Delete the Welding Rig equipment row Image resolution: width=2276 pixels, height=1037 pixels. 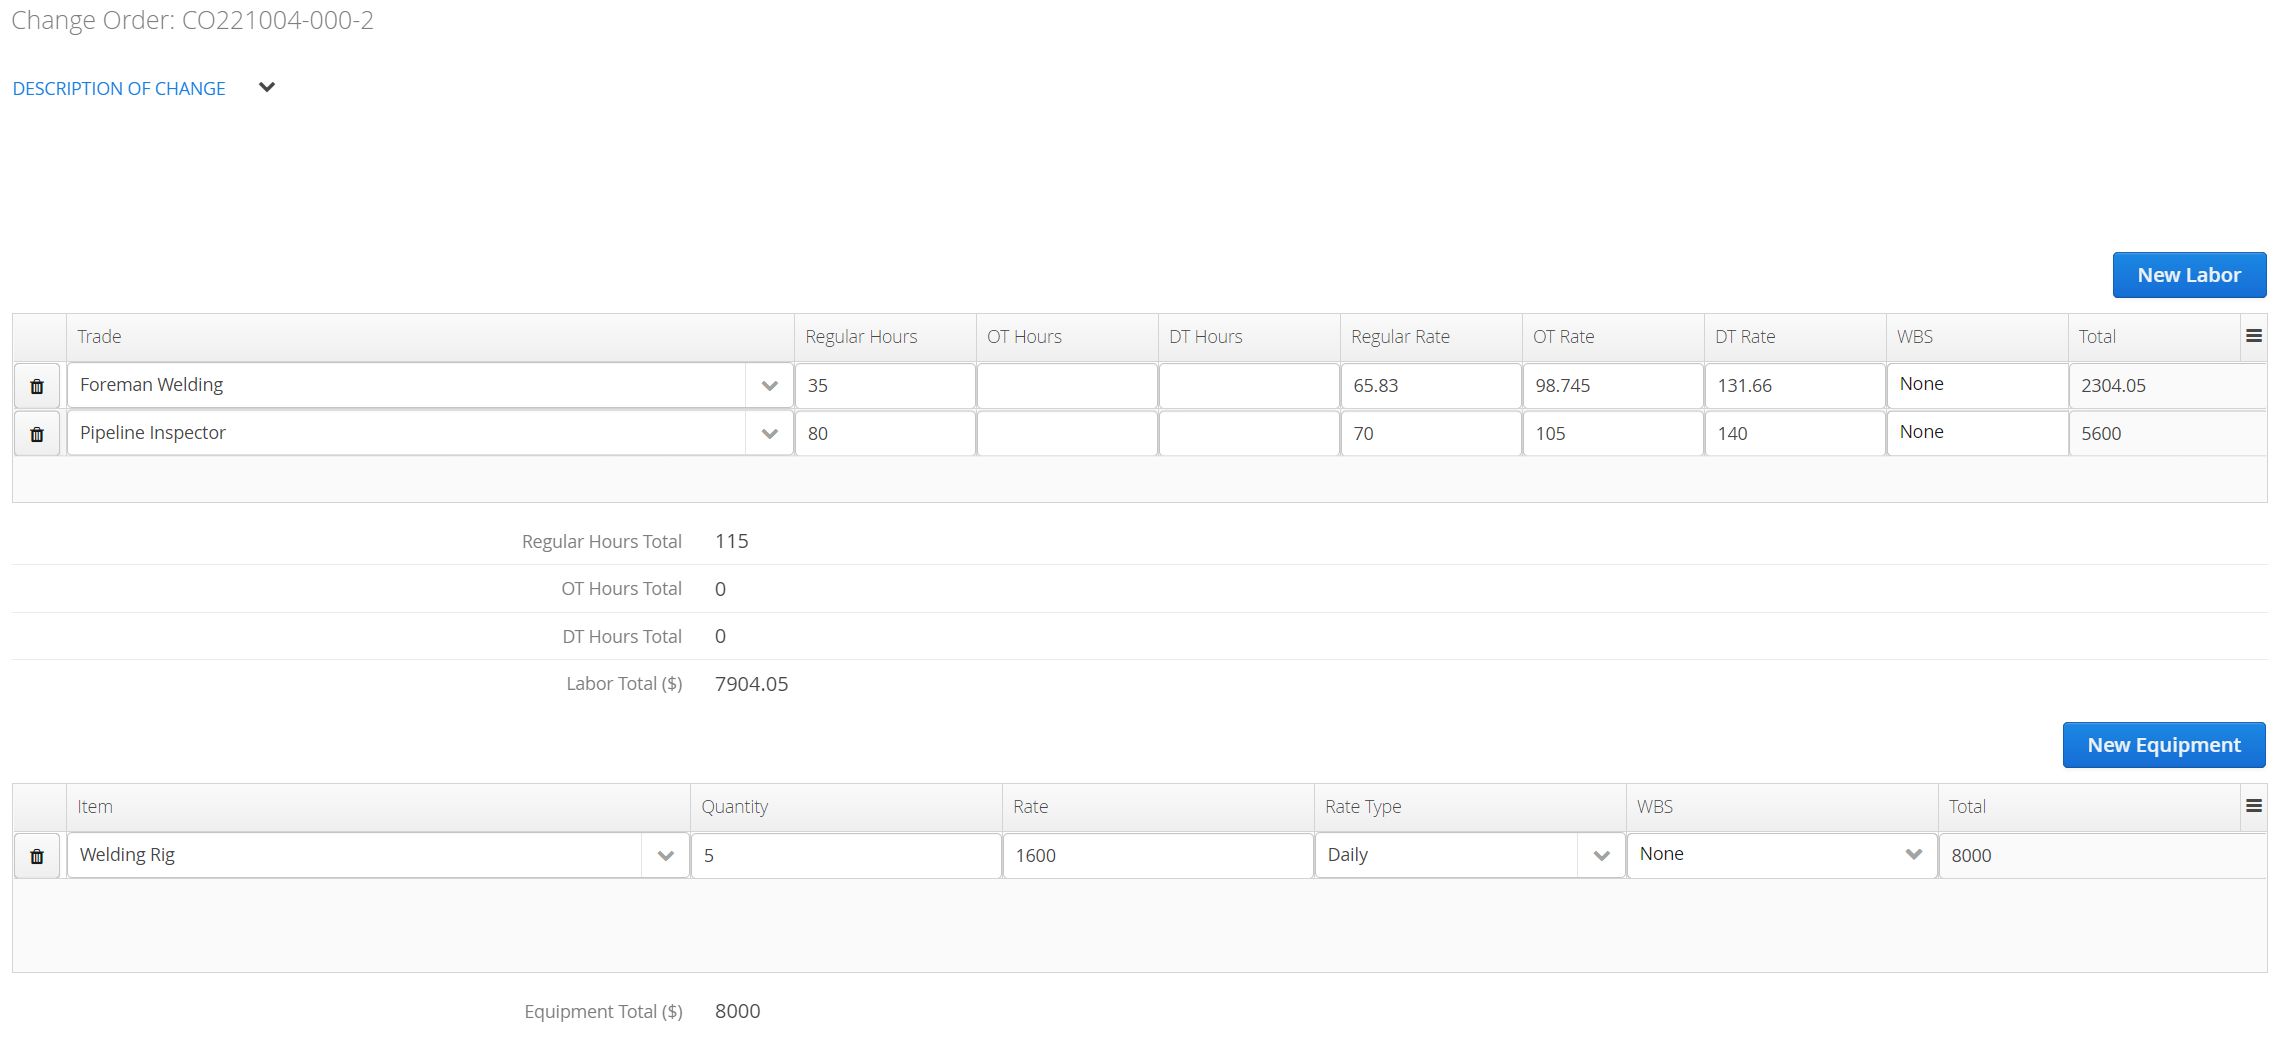[37, 856]
